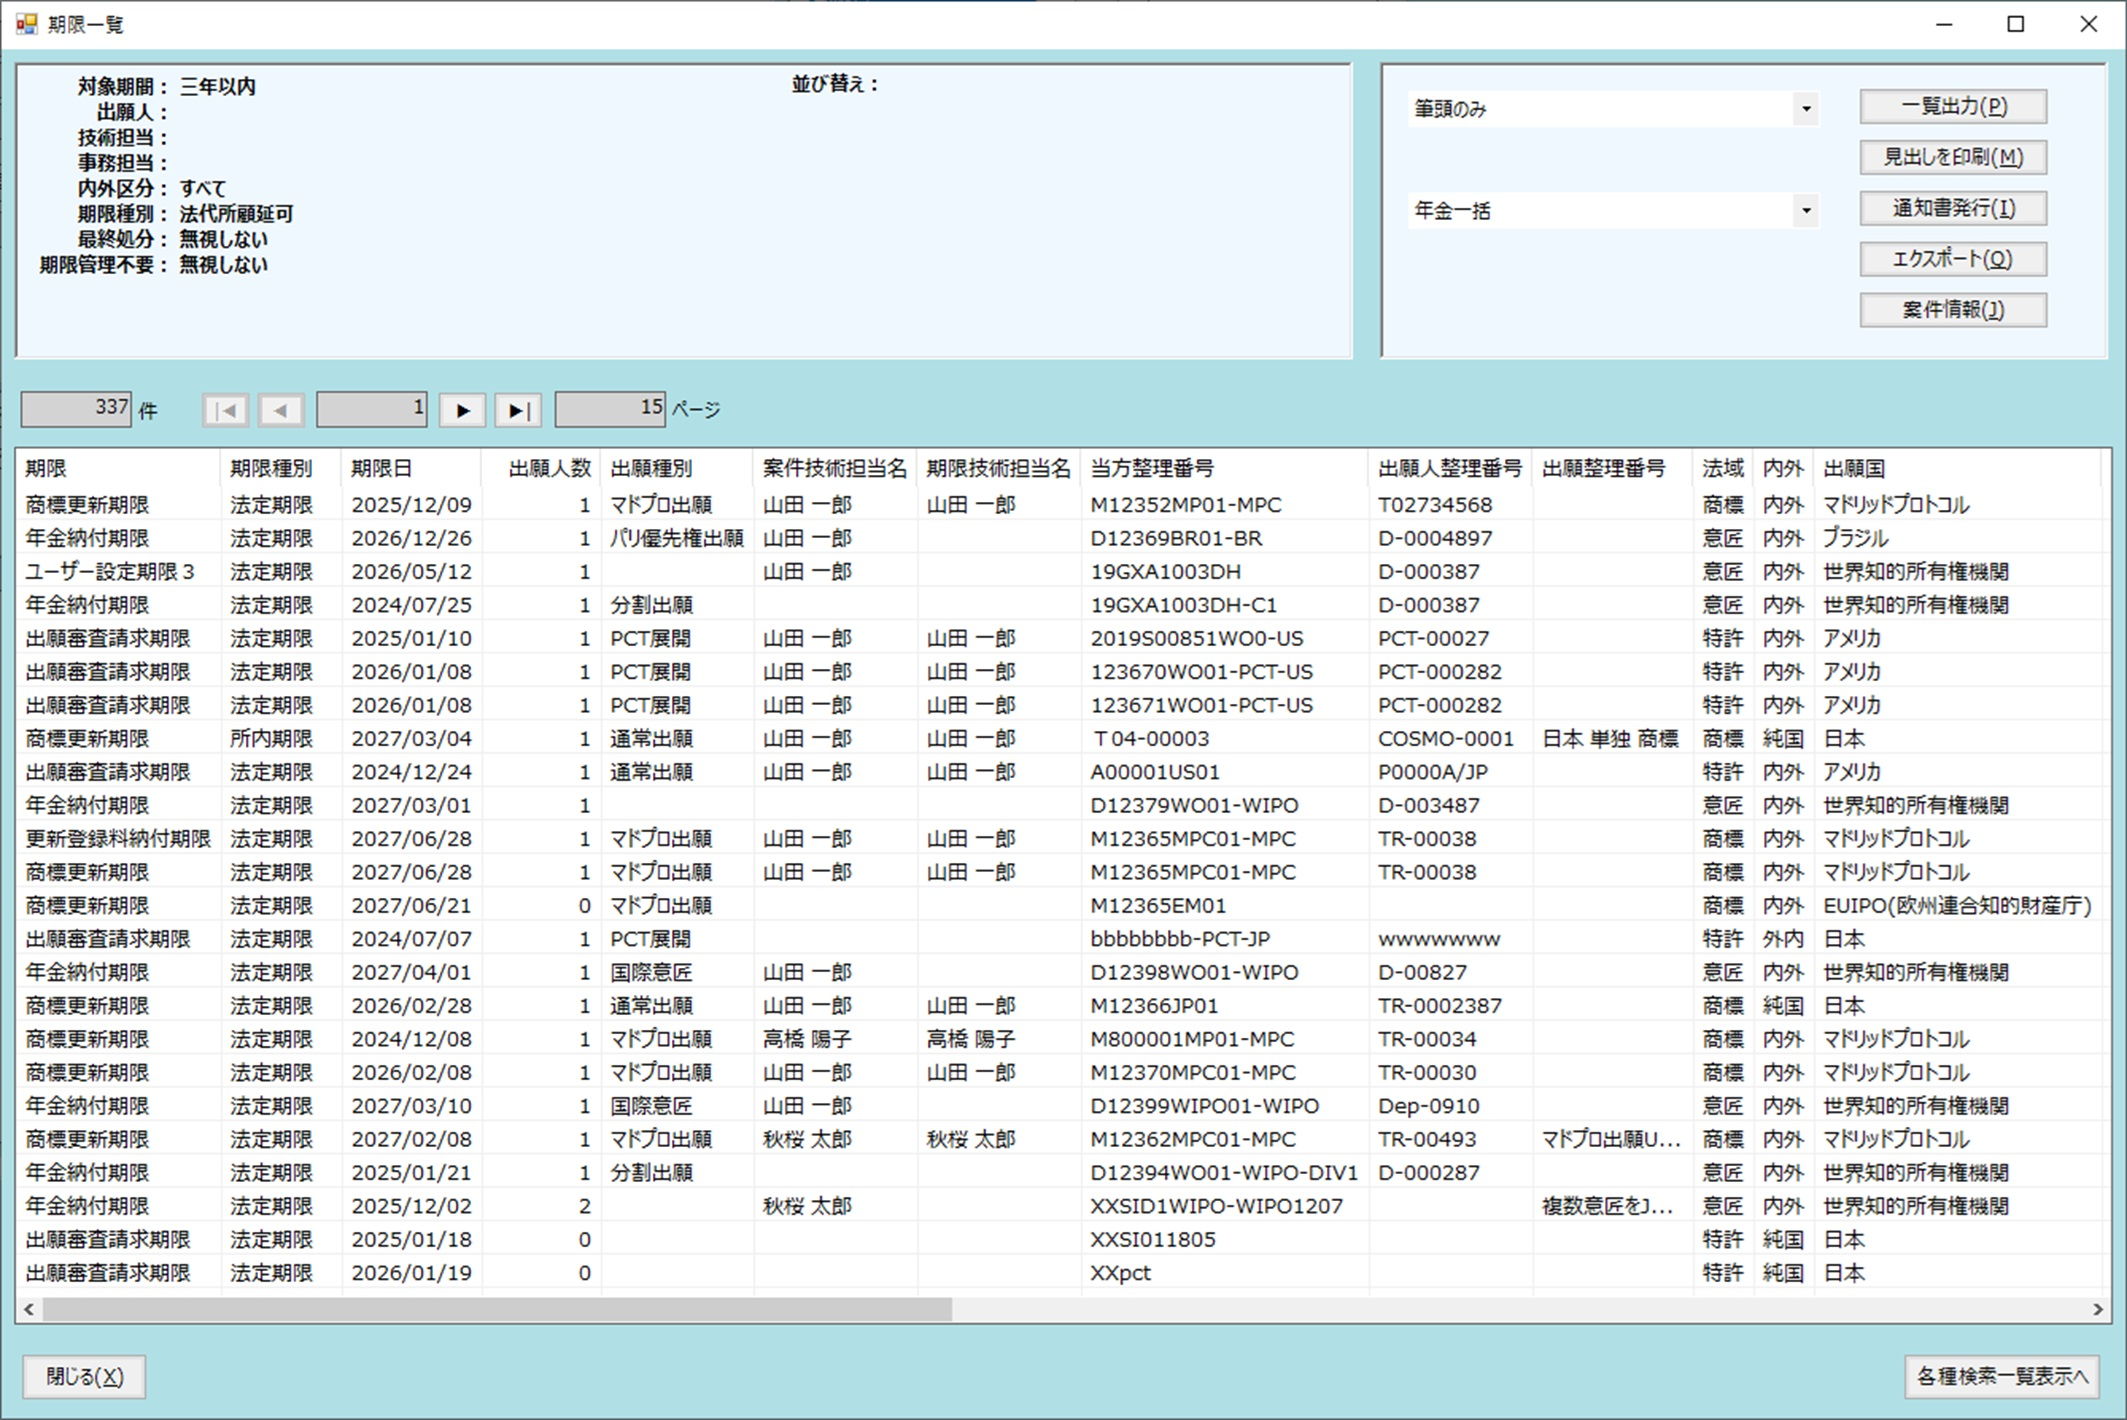Screen dimensions: 2127x1420
Task: Sort by the 当方整理番号 column header
Action: coord(1225,468)
